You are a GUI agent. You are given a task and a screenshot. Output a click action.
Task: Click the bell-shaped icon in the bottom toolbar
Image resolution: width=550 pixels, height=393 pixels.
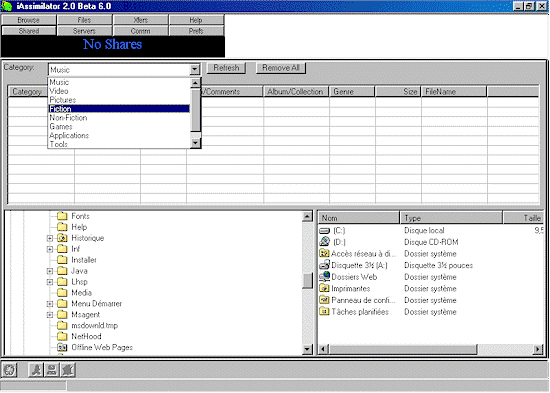click(x=68, y=369)
